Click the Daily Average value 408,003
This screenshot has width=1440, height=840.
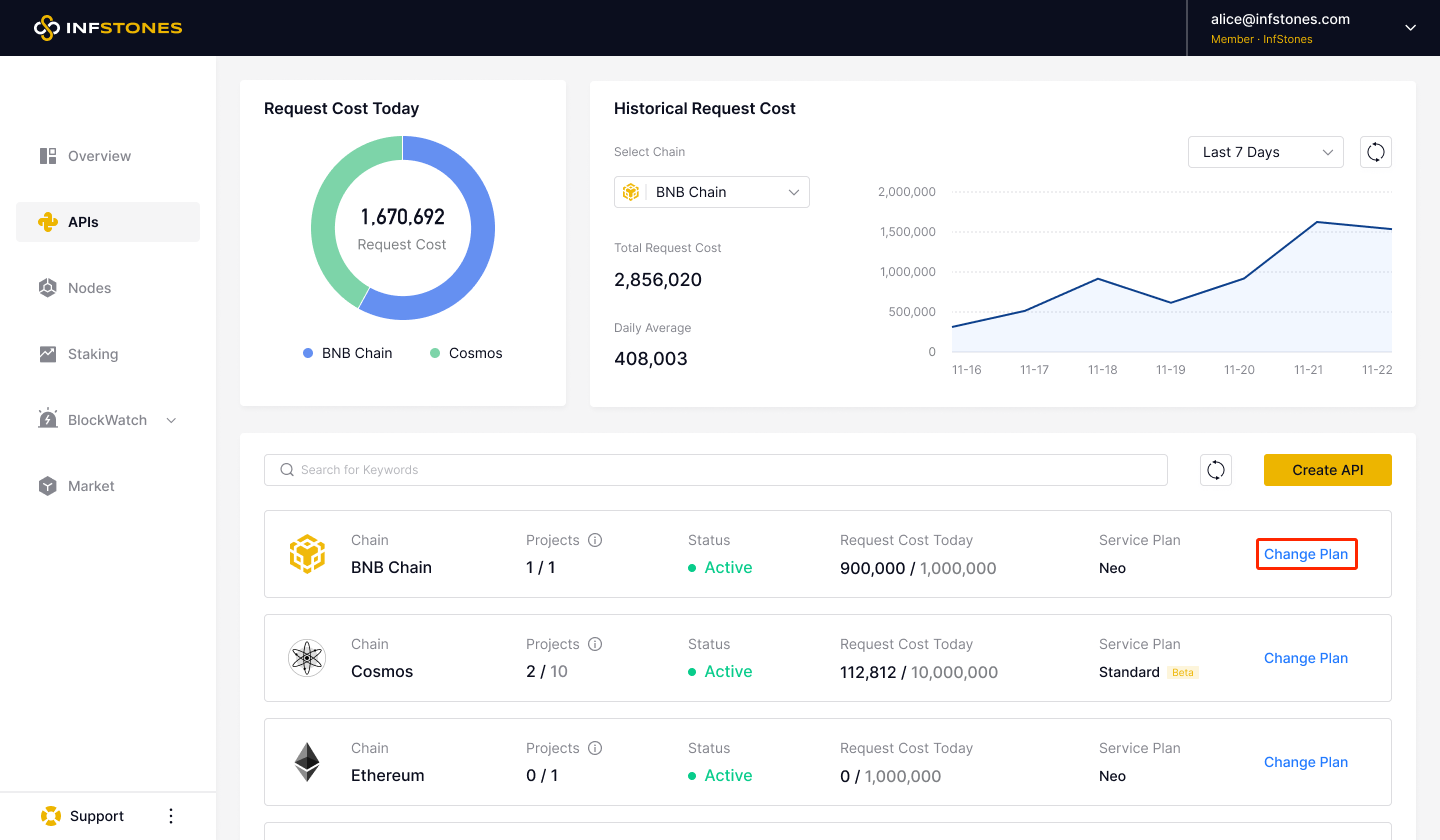[x=651, y=359]
